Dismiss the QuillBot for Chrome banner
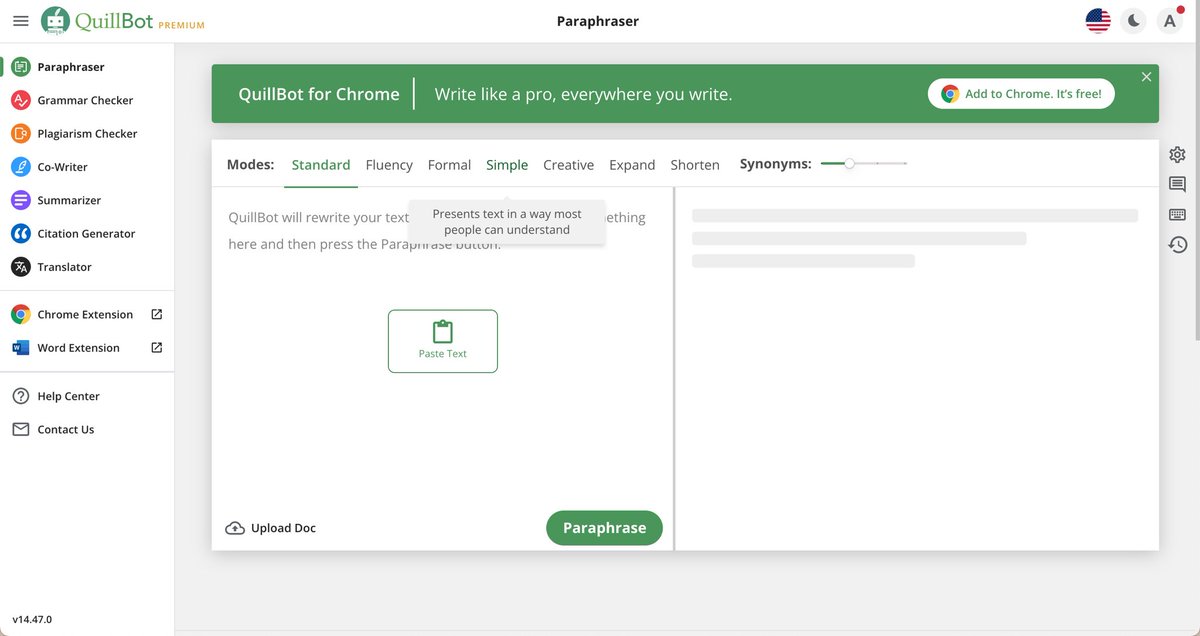1200x636 pixels. point(1146,77)
